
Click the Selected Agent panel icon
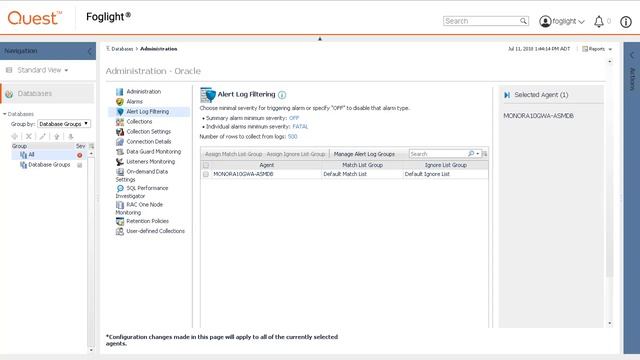click(507, 95)
